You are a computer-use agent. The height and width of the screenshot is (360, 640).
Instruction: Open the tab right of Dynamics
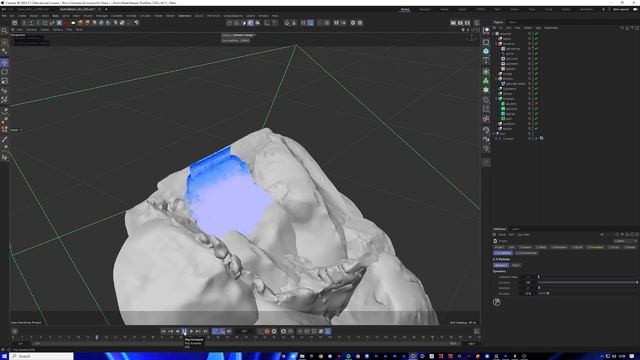(x=516, y=265)
